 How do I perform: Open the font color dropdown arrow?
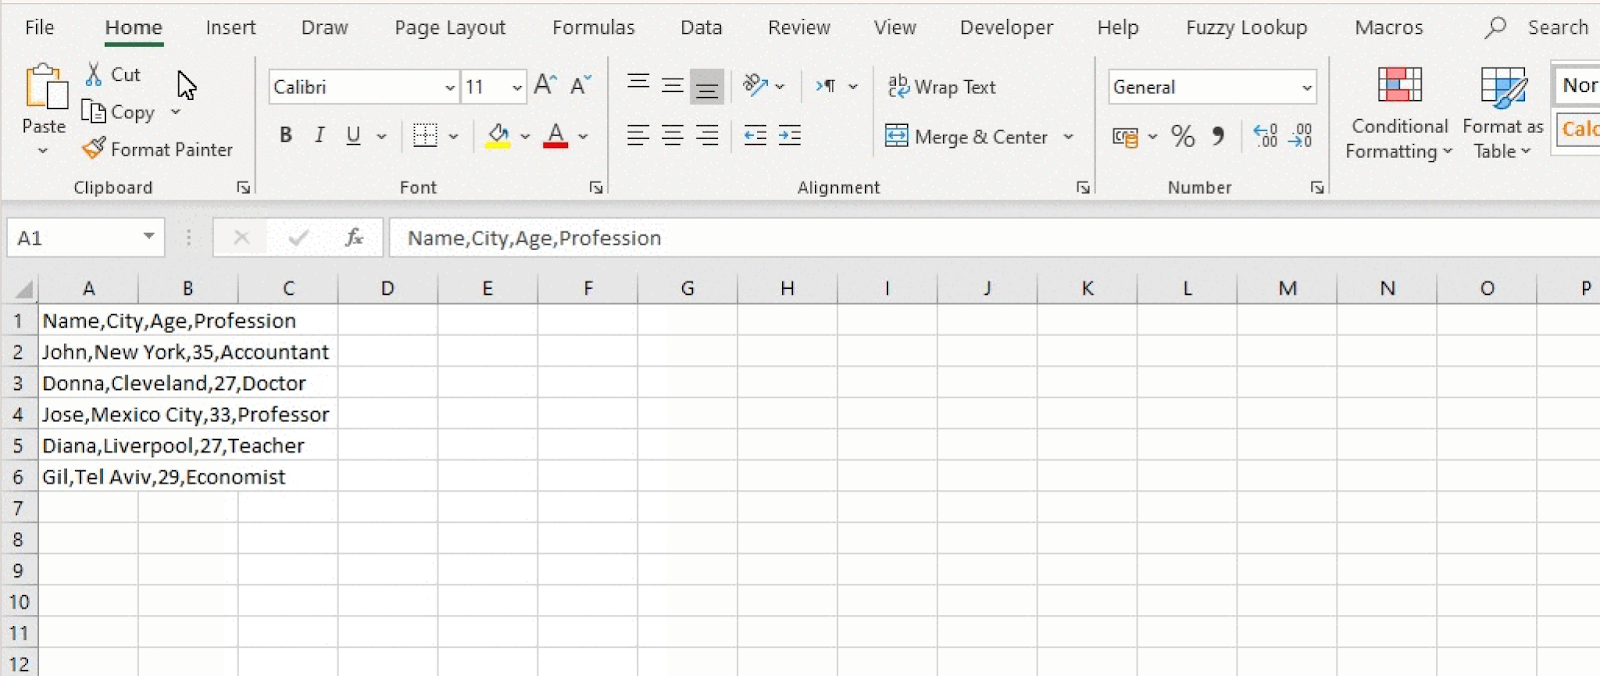coord(583,136)
